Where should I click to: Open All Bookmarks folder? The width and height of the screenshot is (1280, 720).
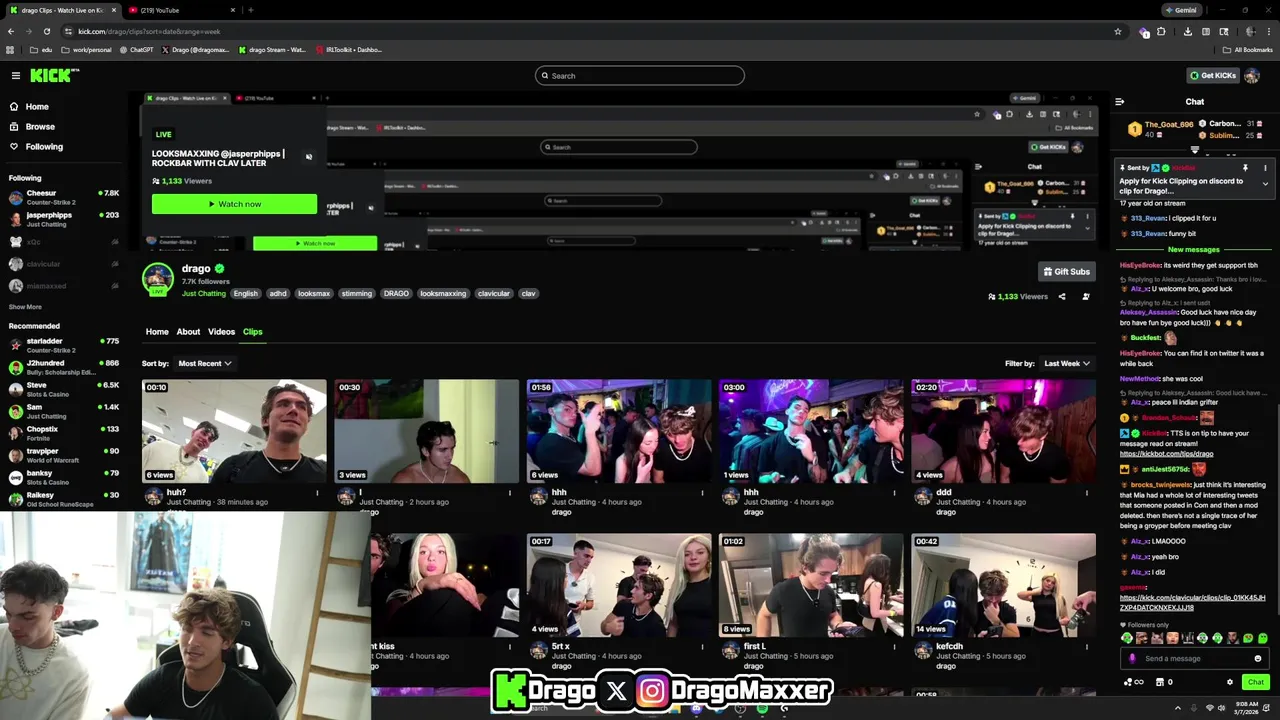click(1247, 50)
